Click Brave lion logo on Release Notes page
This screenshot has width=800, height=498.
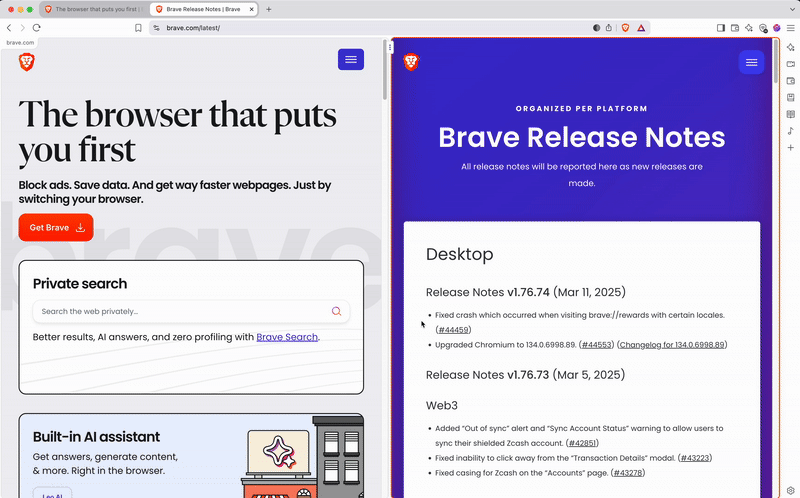click(x=411, y=62)
